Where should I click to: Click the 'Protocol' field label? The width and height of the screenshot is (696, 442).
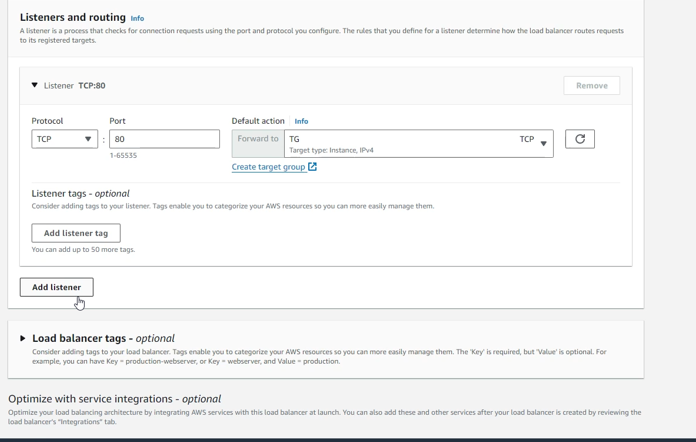click(47, 121)
